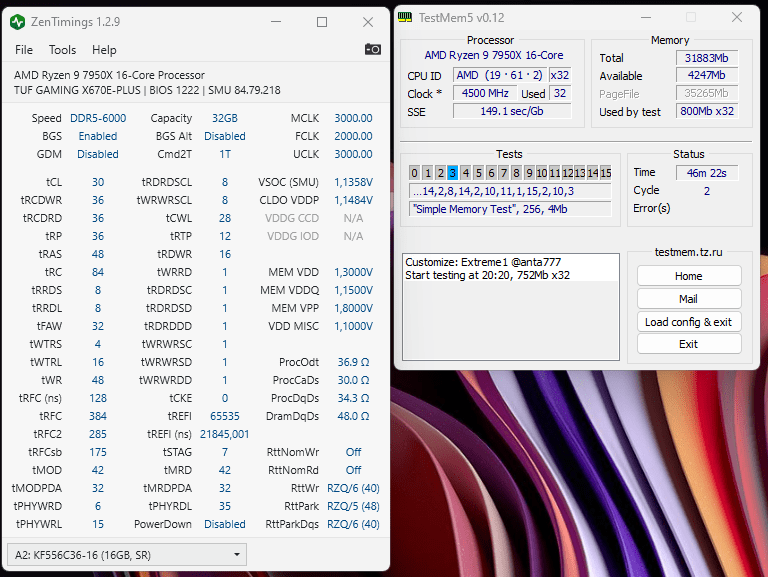Click the ZenTimings app logo icon
Screen dimensions: 768x577
click(x=17, y=22)
